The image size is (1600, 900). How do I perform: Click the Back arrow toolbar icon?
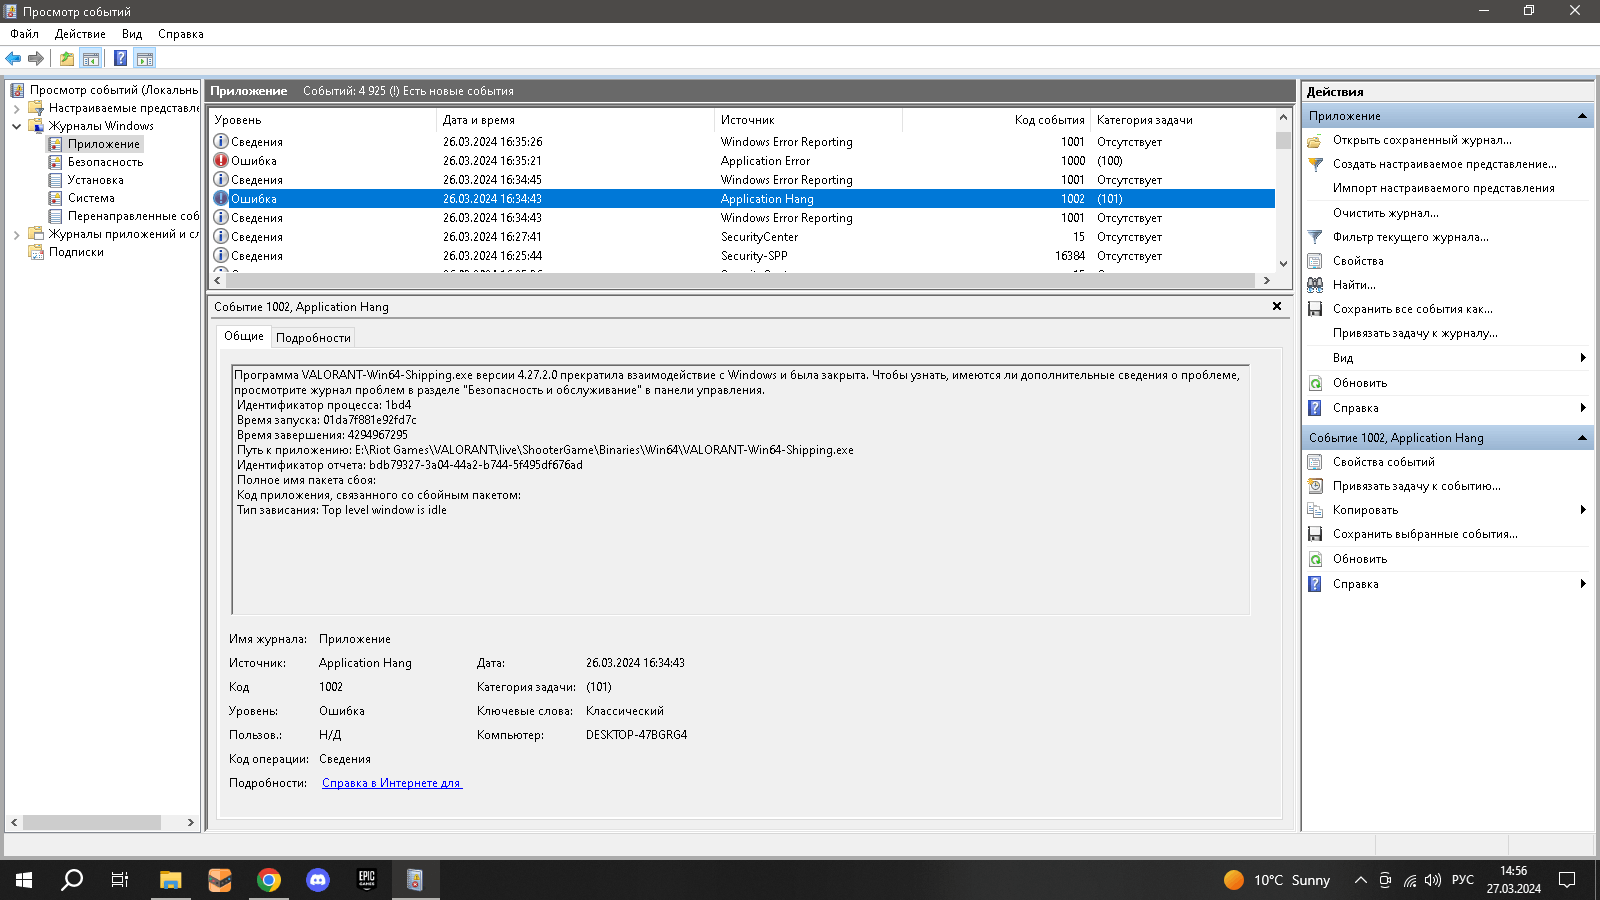coord(13,58)
